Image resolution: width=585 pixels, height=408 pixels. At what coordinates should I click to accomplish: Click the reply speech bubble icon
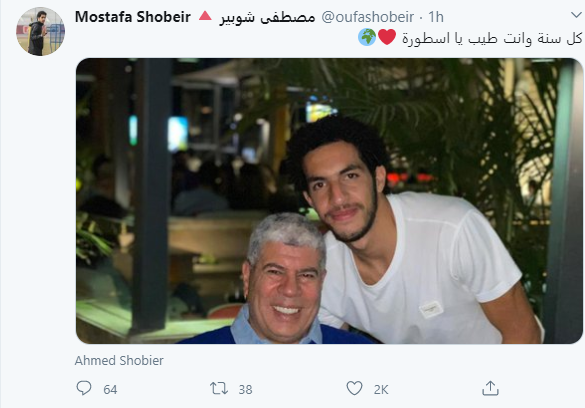84,388
